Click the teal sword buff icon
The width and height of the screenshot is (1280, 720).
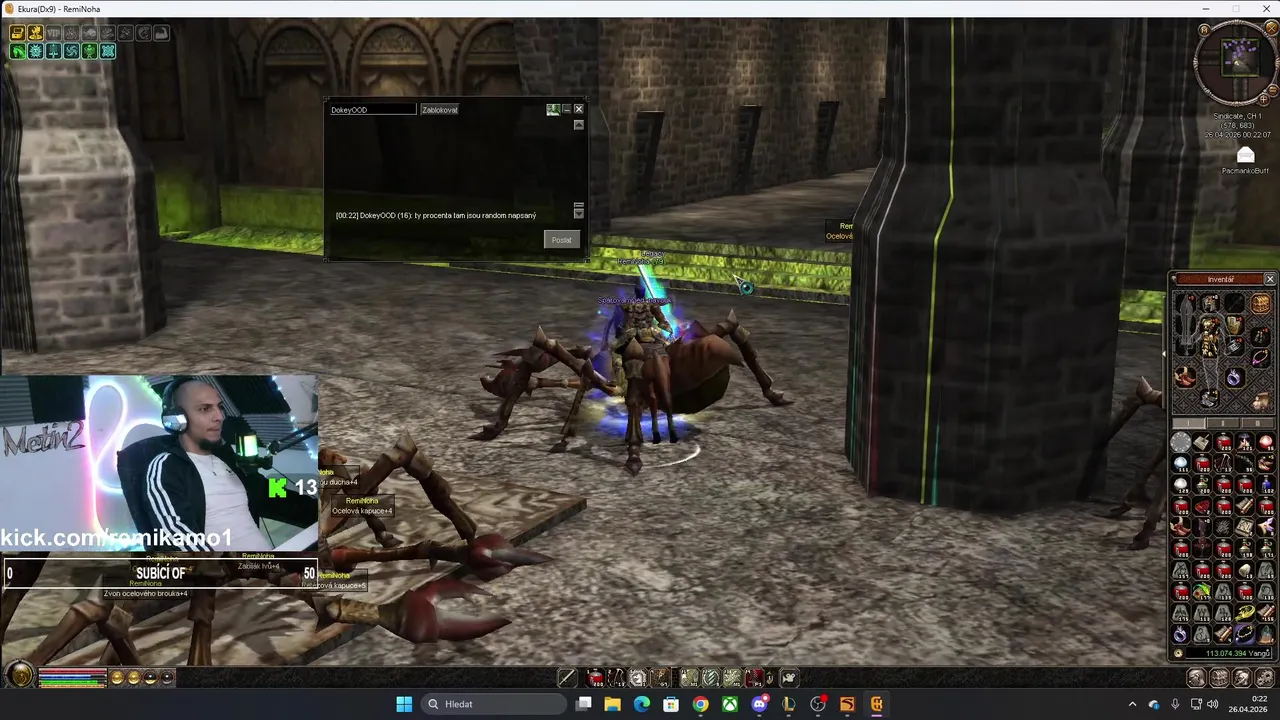tap(53, 51)
